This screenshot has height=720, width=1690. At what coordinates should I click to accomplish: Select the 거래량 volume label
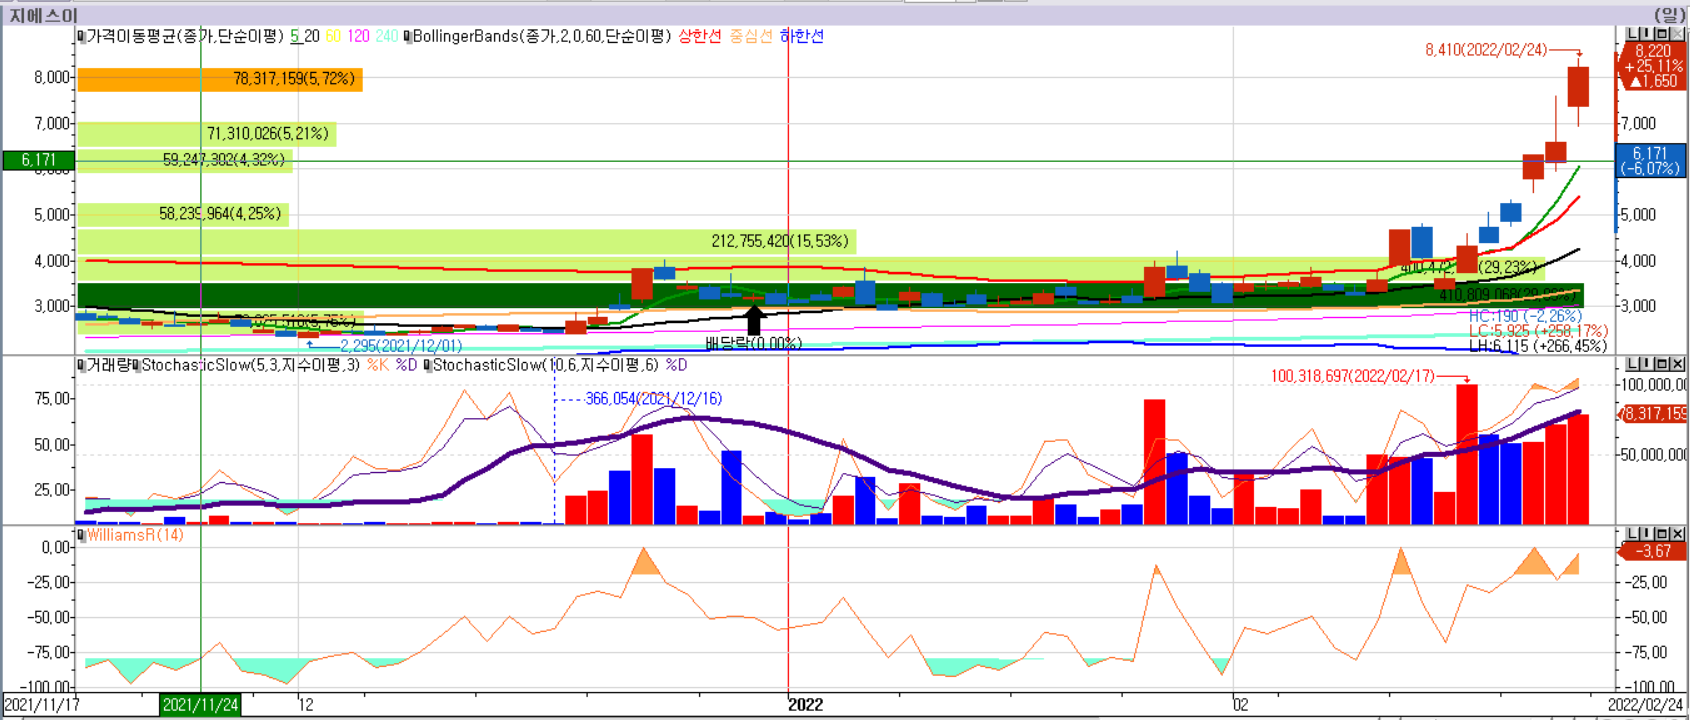(109, 365)
